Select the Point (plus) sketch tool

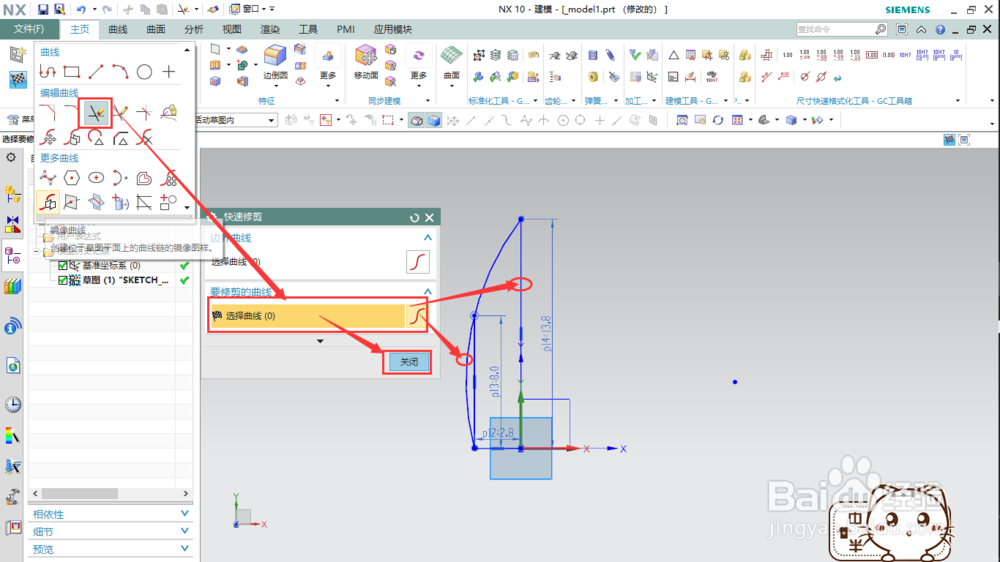[168, 71]
